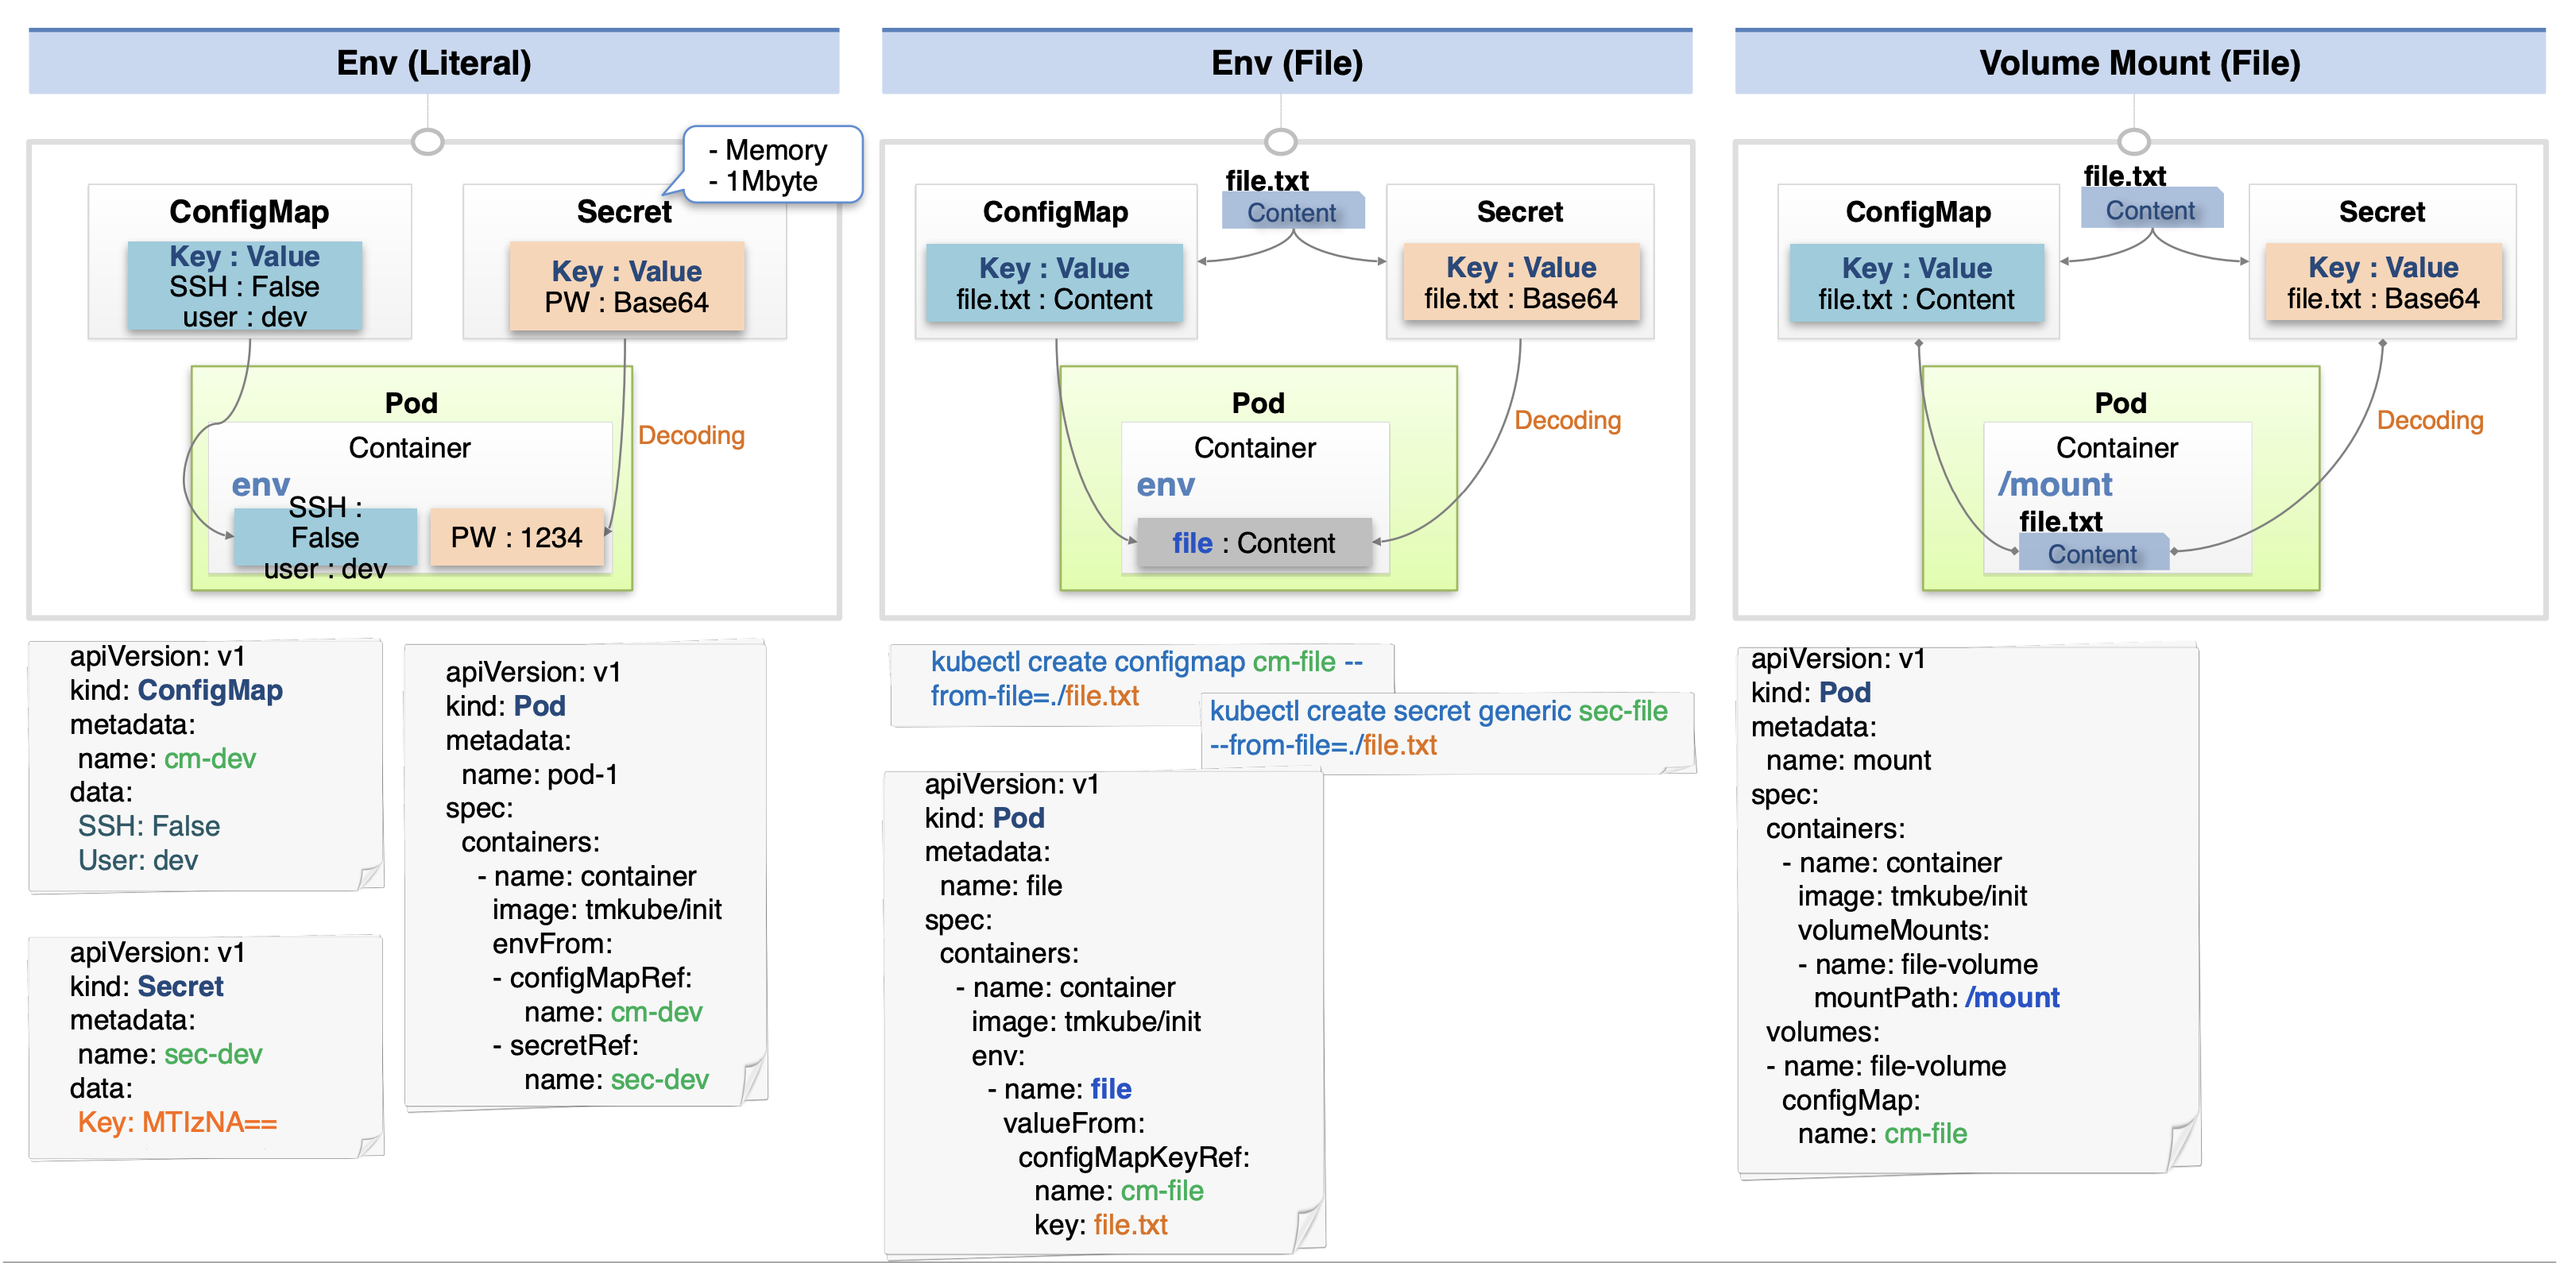The height and width of the screenshot is (1263, 2576).
Task: Select the PW Base64 Secret box
Action: (627, 286)
